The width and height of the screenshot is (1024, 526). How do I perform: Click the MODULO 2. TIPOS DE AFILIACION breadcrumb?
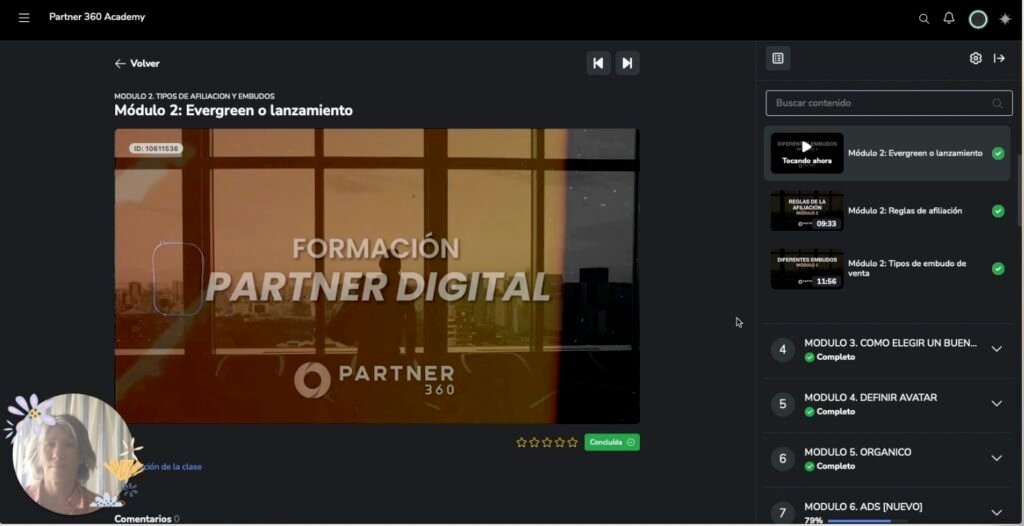tap(194, 96)
